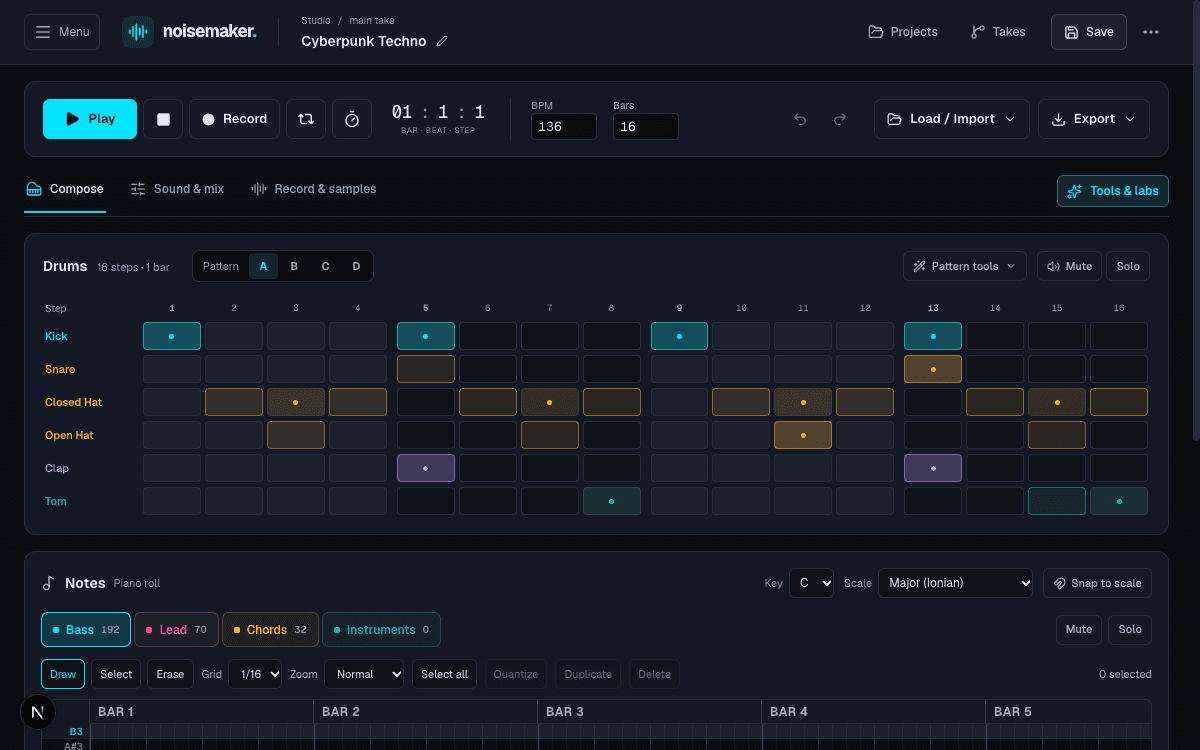The image size is (1200, 750).
Task: Select the Lead track with 70 notes
Action: tap(176, 630)
